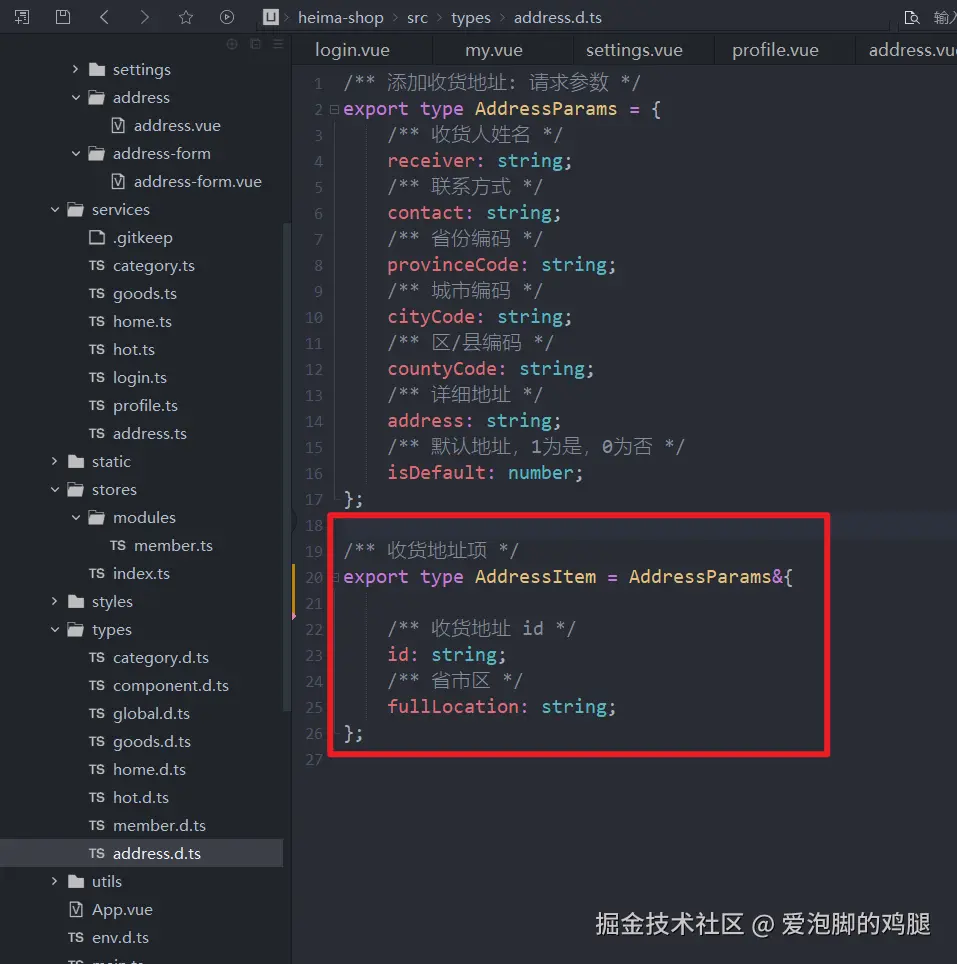The image size is (957, 964).
Task: Open the sidebar hamburger menu icon
Action: 278,44
